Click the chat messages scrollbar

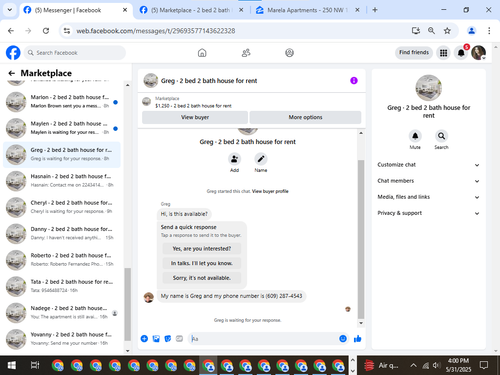(361, 239)
